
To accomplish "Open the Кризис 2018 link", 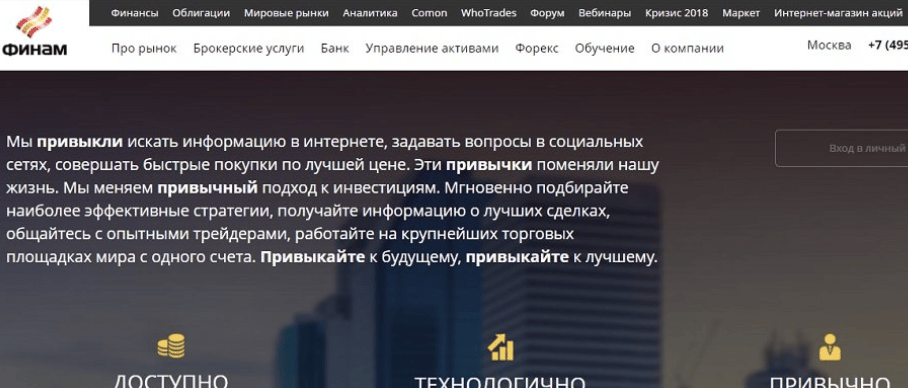I will coord(676,13).
